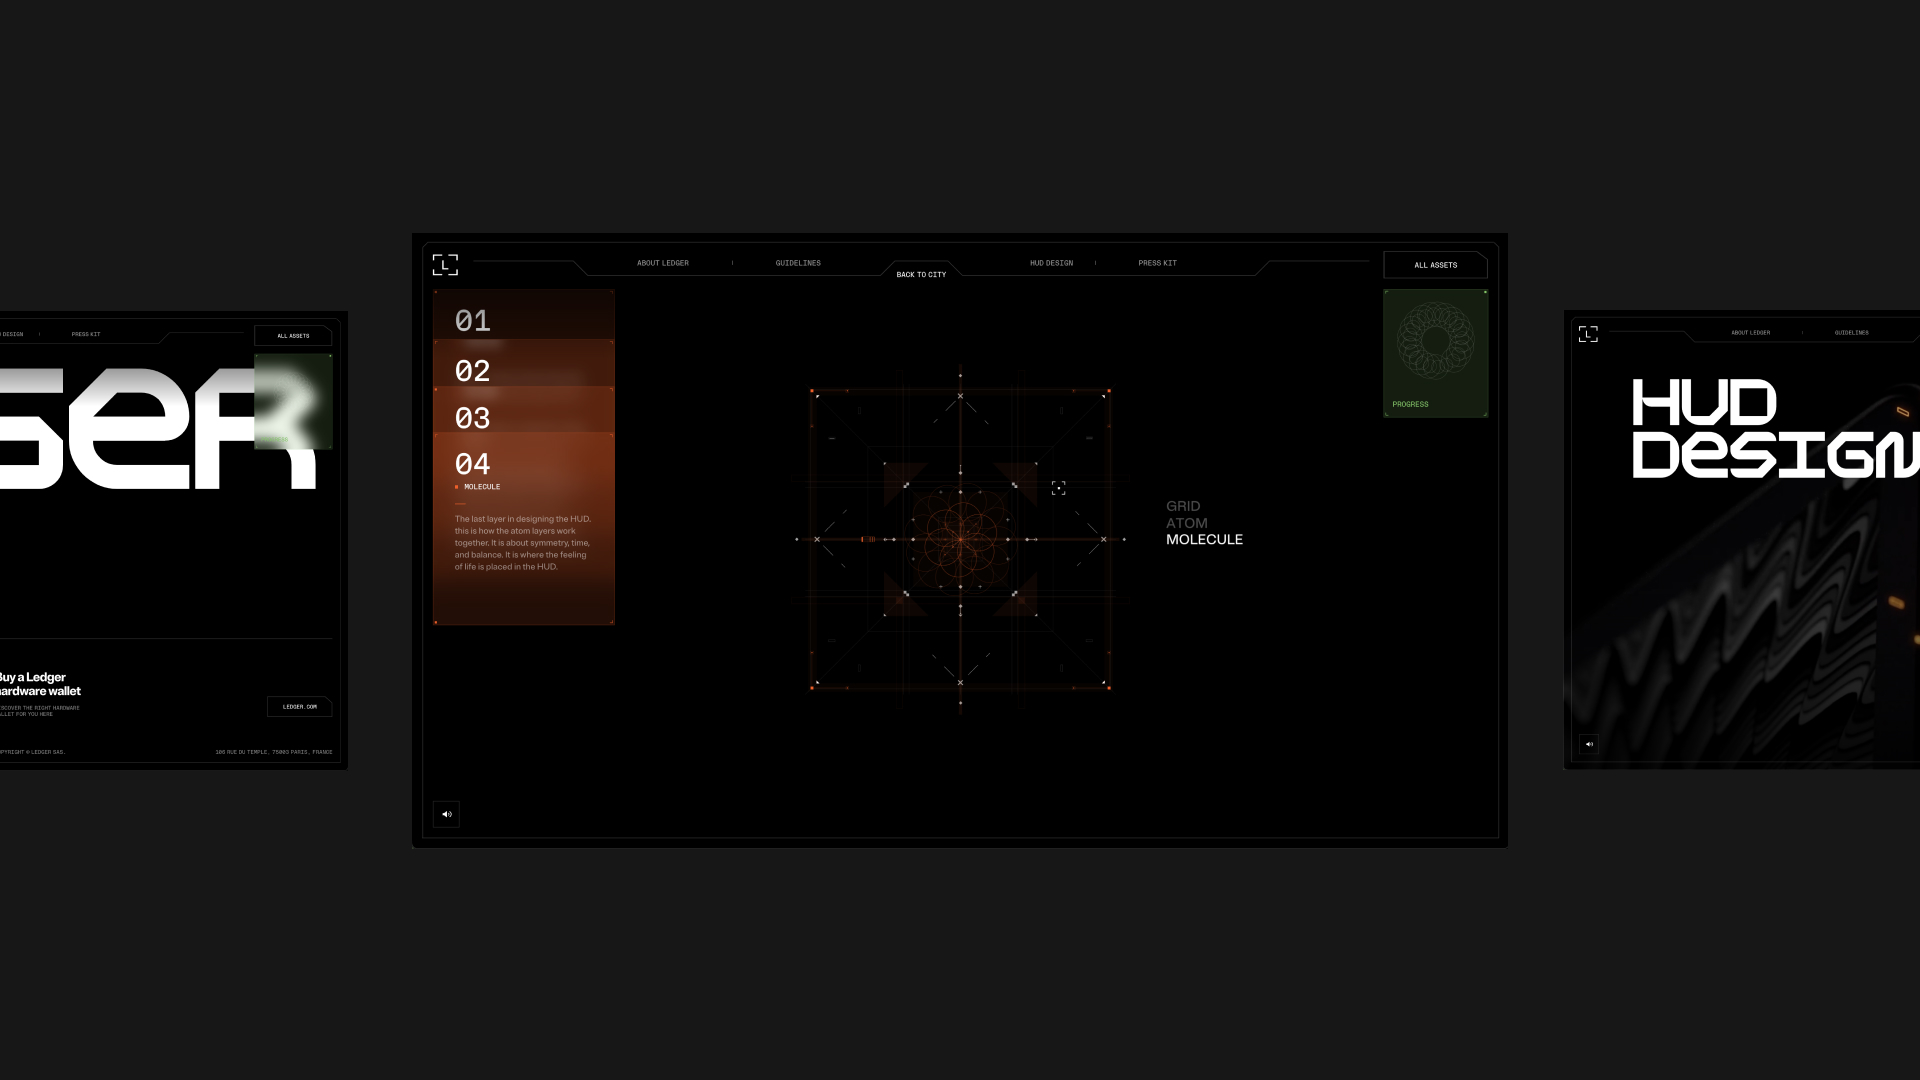This screenshot has height=1080, width=1920.
Task: Open the Progress panel thumbnail
Action: tap(1435, 353)
